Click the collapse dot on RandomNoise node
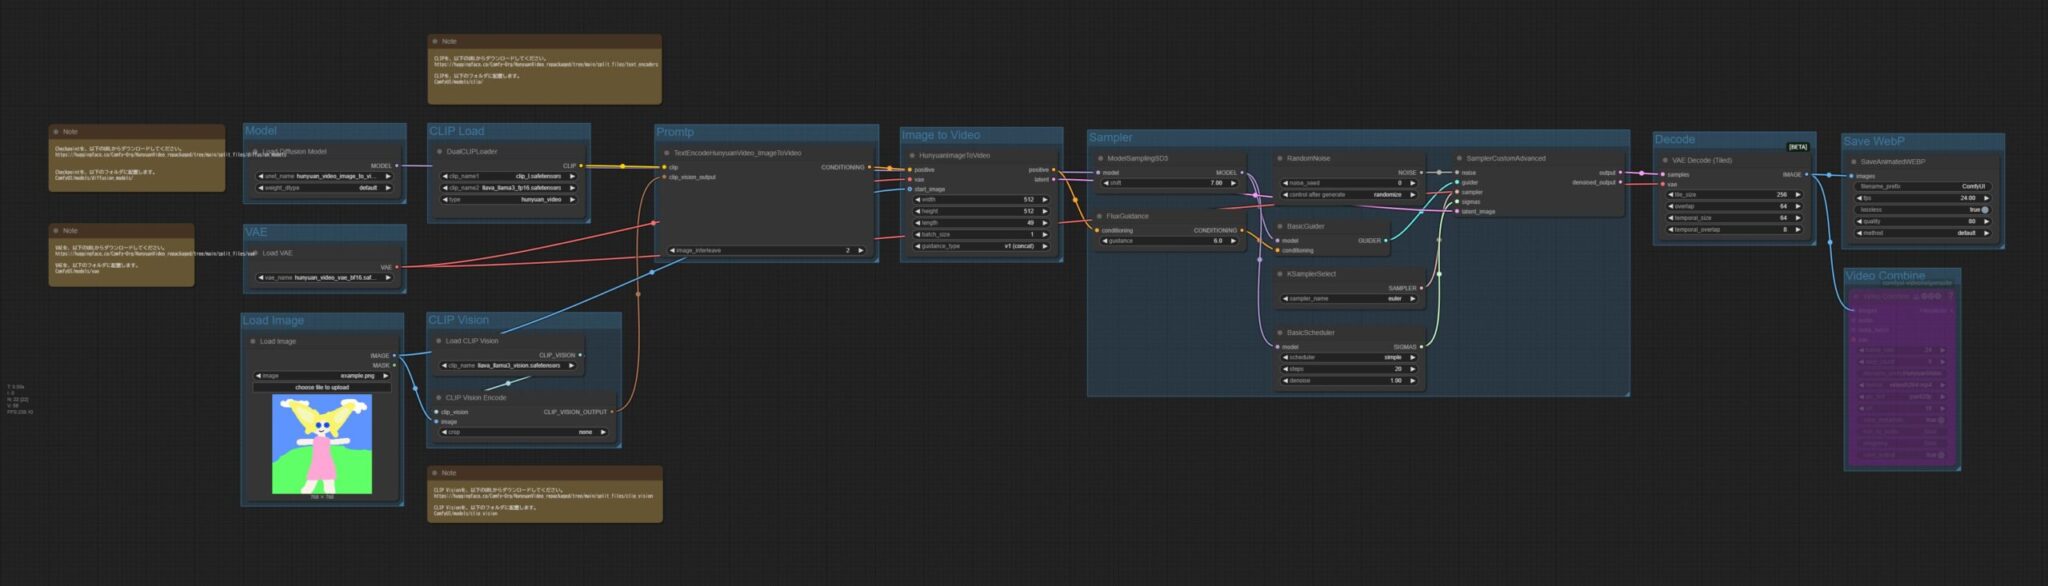This screenshot has width=2048, height=586. [1280, 159]
